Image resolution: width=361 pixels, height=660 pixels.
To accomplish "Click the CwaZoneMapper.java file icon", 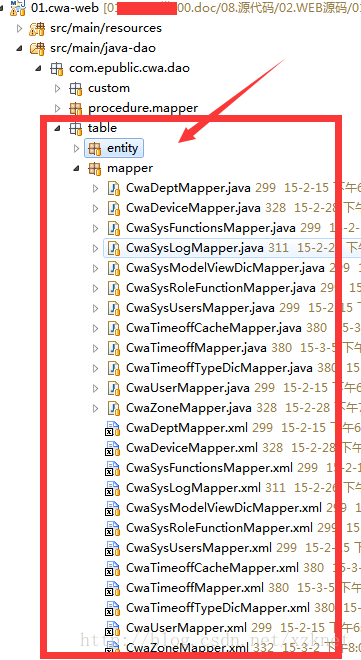I will 114,408.
